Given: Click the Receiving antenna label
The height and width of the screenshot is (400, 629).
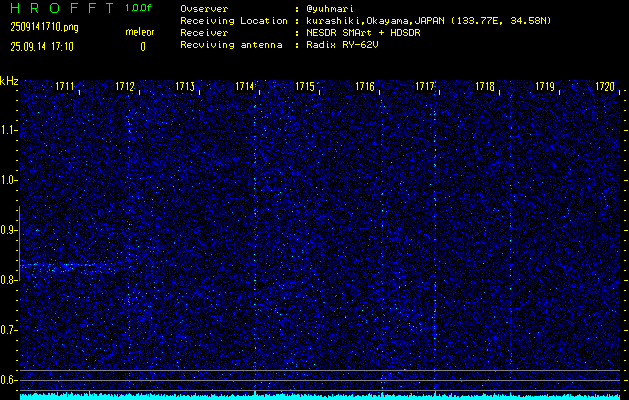Looking at the screenshot, I should 231,45.
